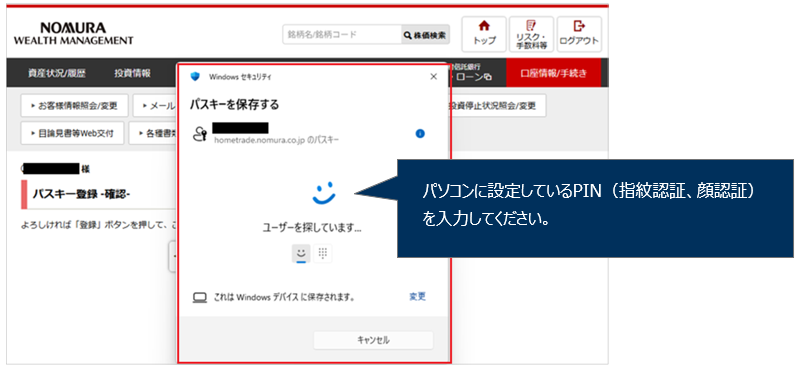798x370 pixels.
Task: Click the ログアウト logout icon button
Action: point(579,34)
